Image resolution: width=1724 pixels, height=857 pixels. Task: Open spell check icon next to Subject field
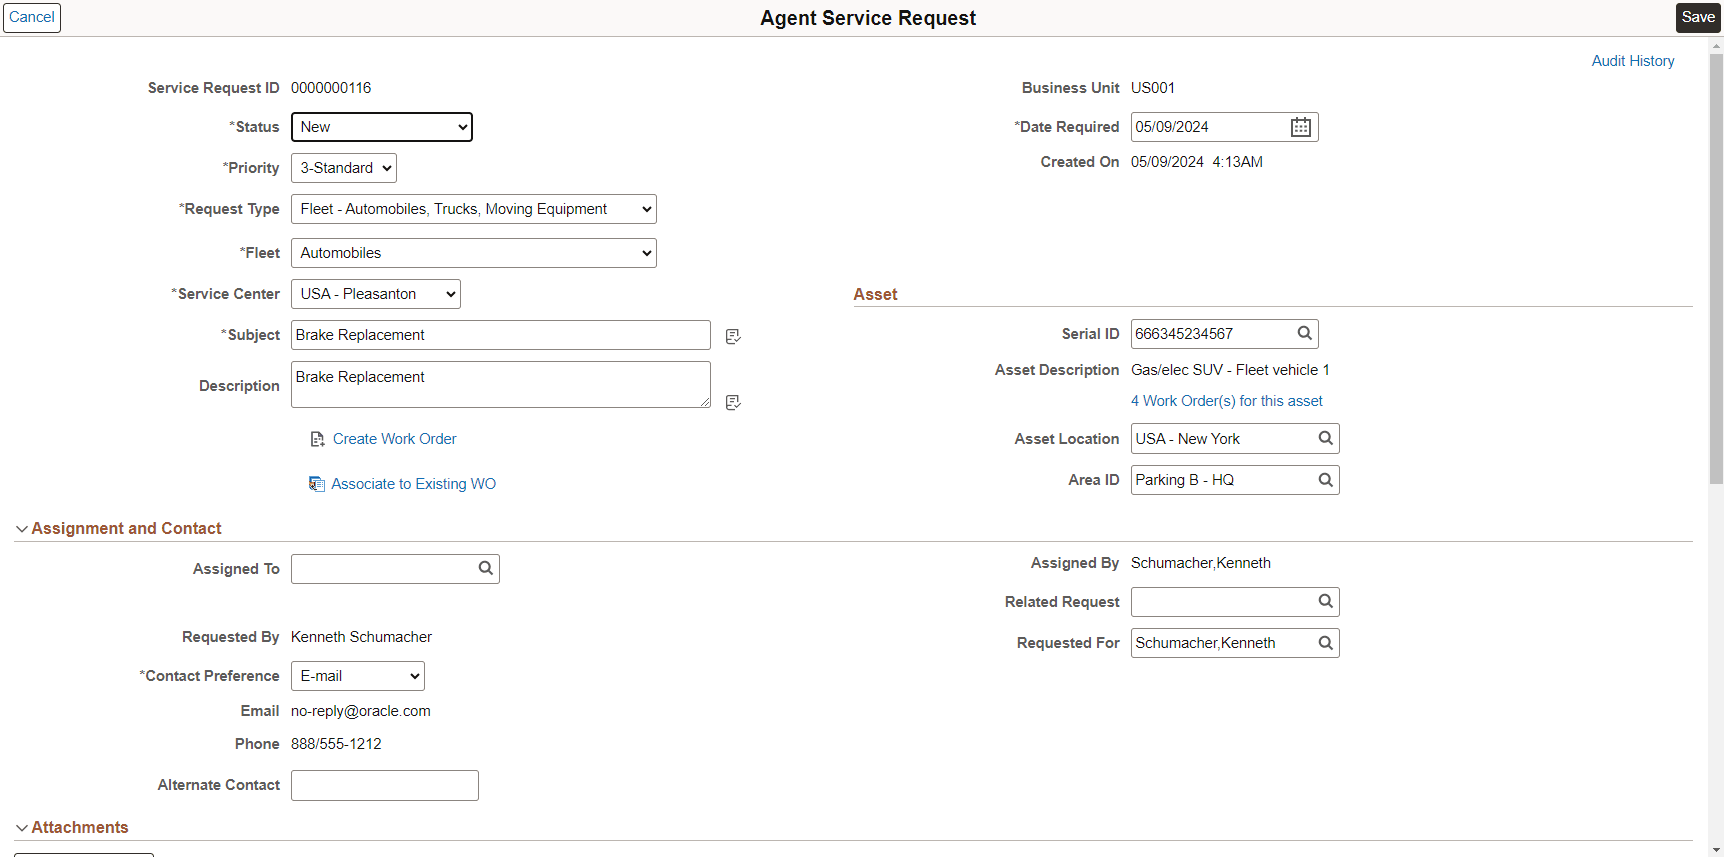point(733,336)
